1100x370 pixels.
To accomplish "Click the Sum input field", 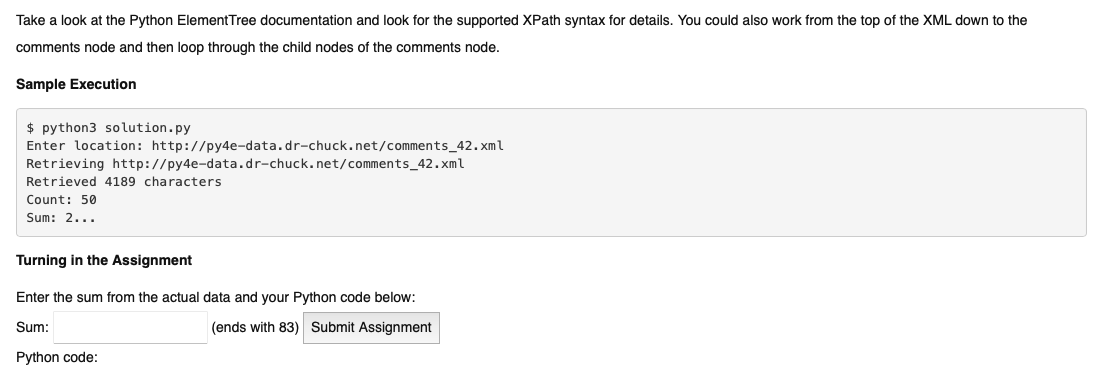I will [130, 328].
